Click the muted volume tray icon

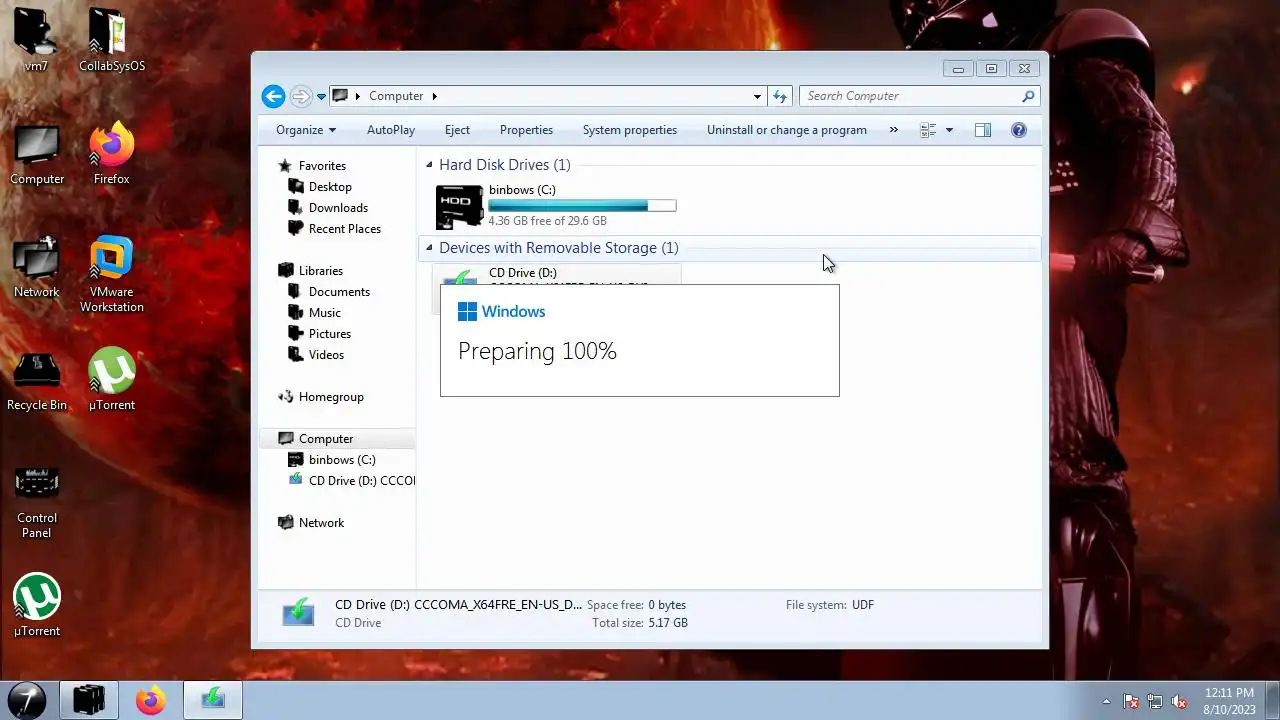click(x=1179, y=701)
